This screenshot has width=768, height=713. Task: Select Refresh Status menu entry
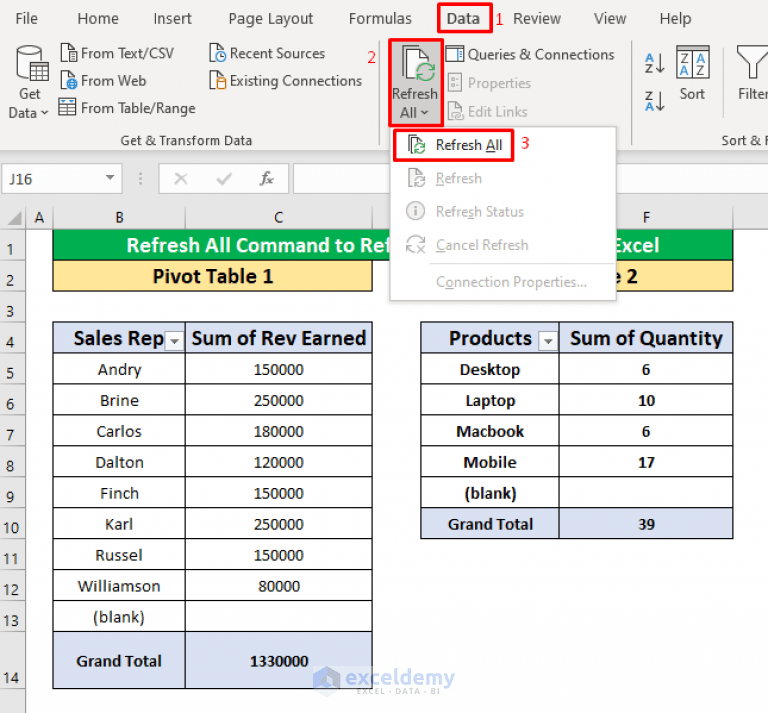tap(503, 212)
